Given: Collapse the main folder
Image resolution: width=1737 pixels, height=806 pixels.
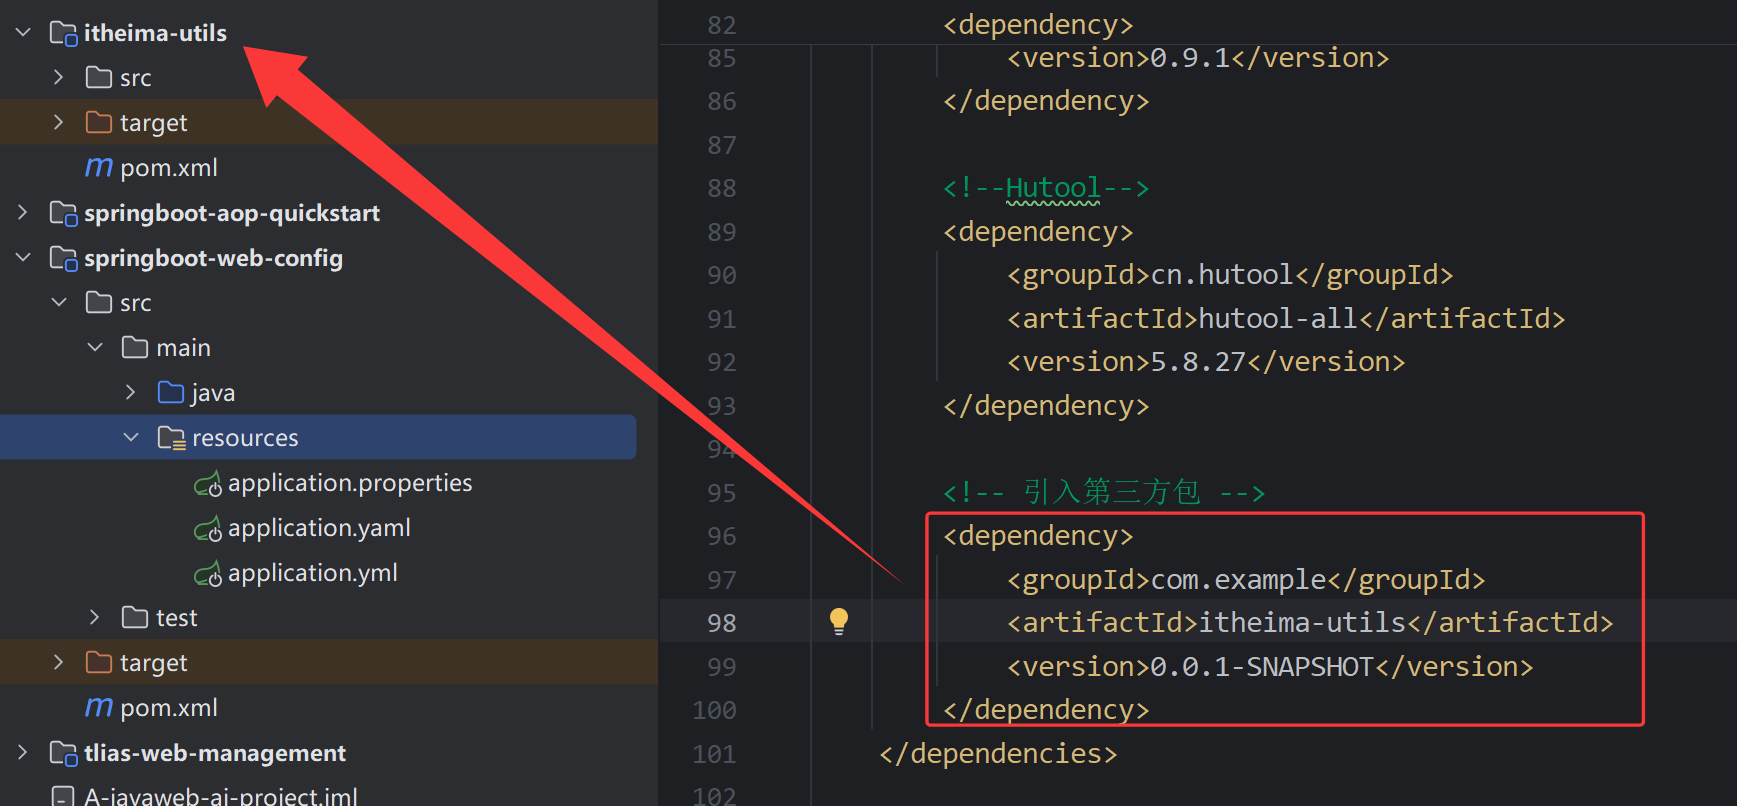Looking at the screenshot, I should point(95,347).
